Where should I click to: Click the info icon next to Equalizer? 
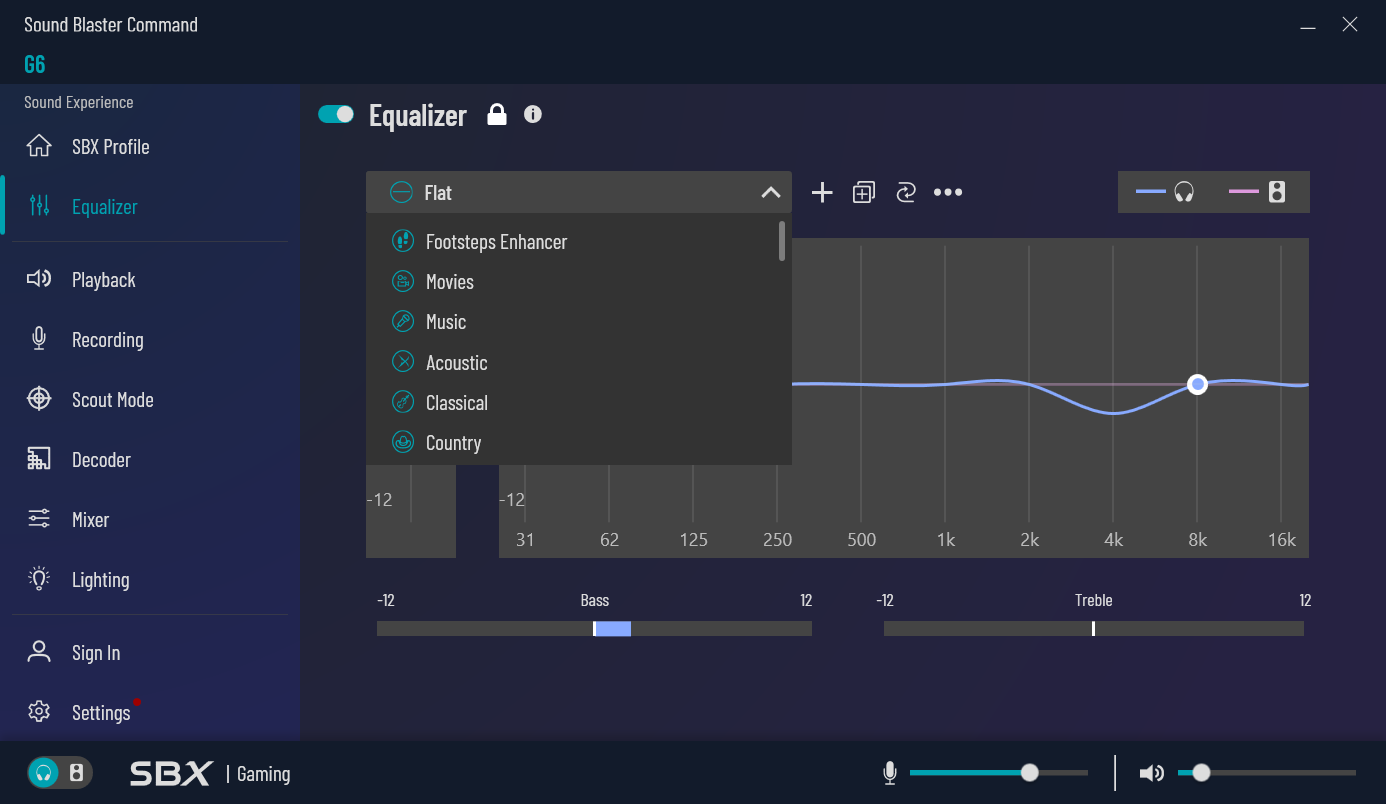pos(533,114)
